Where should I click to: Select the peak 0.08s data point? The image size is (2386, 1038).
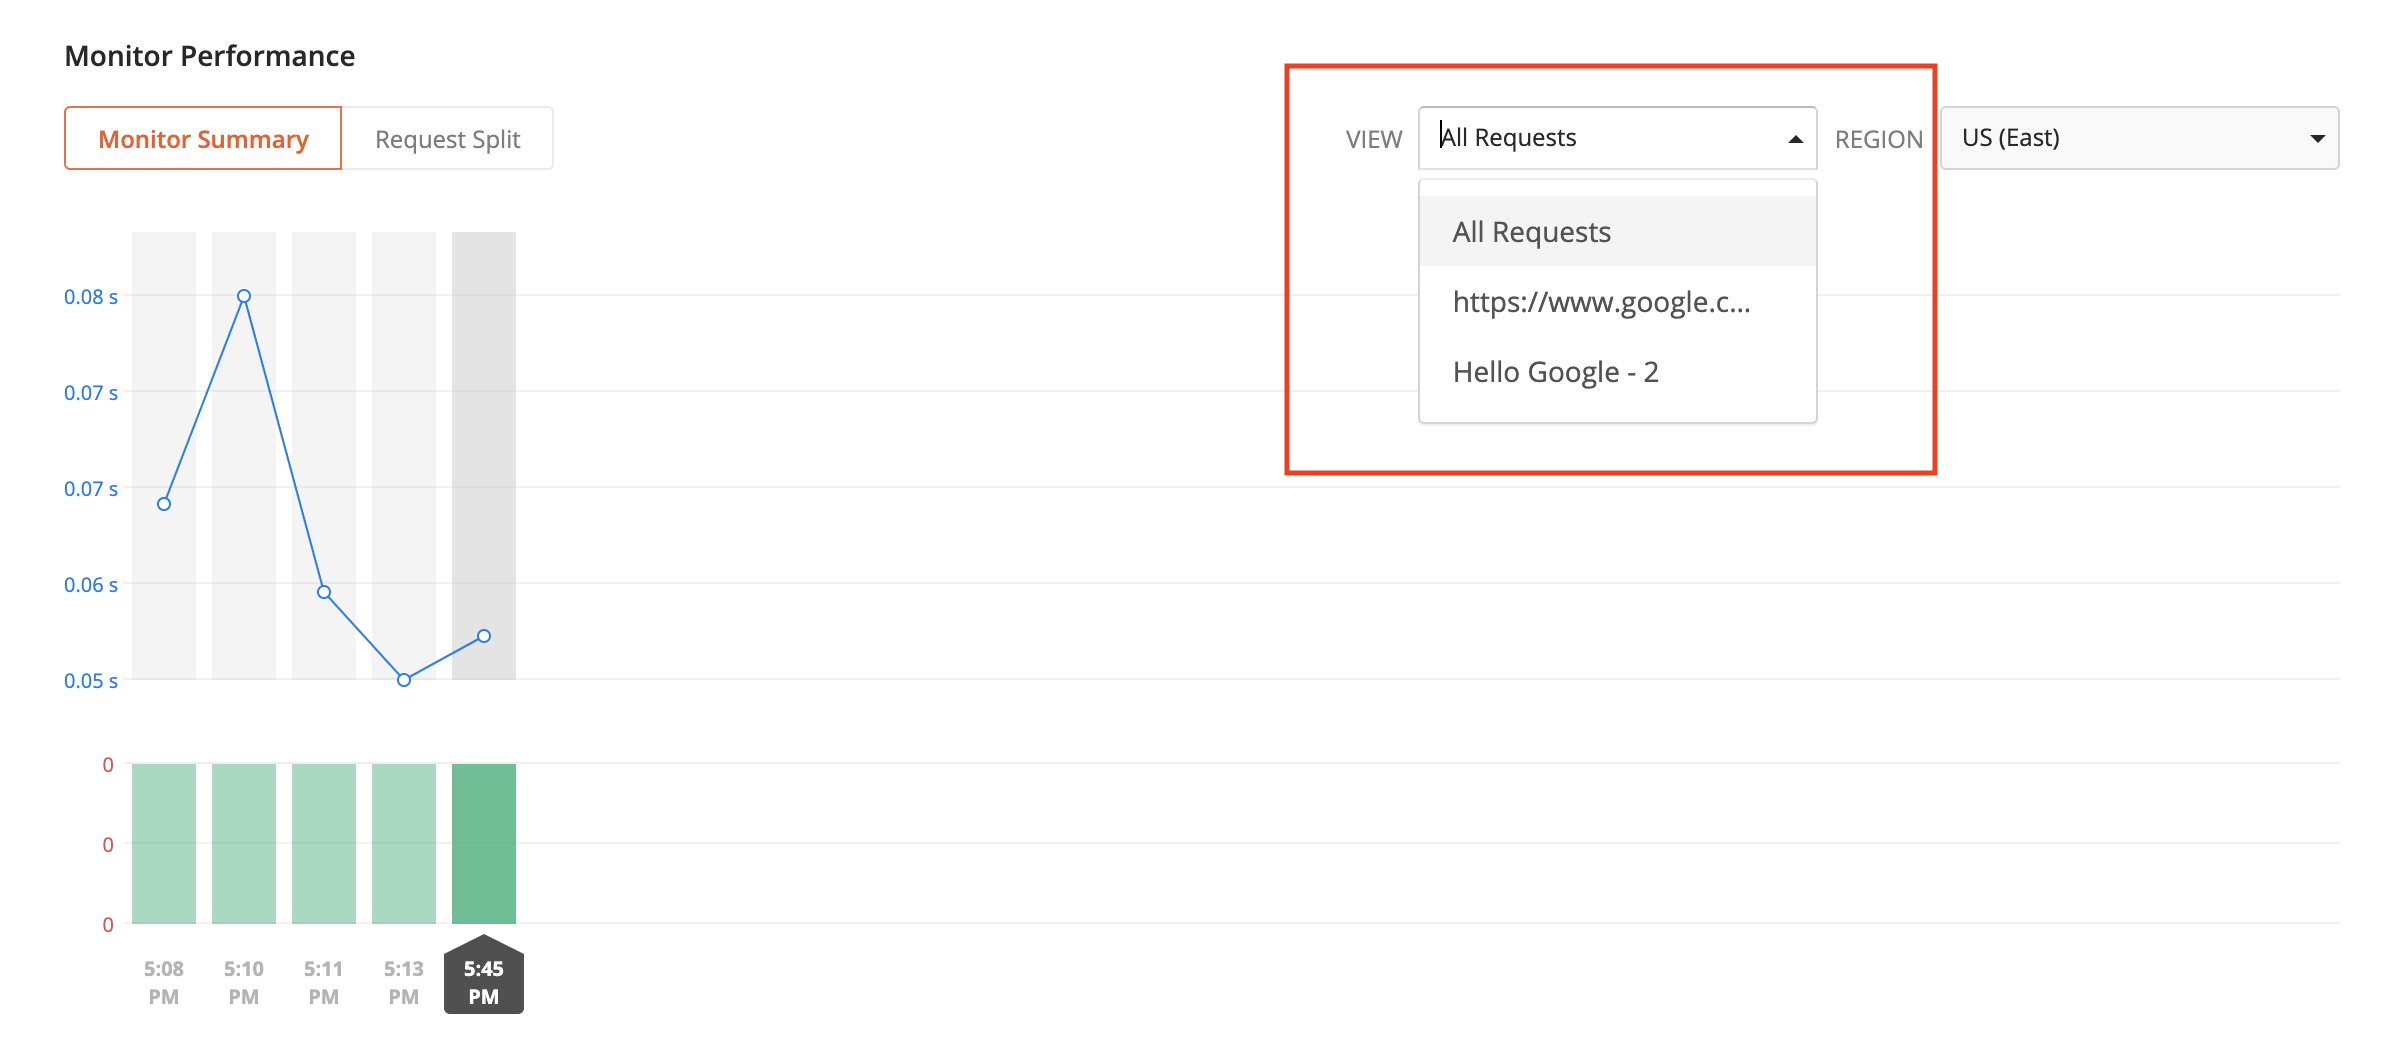[243, 296]
